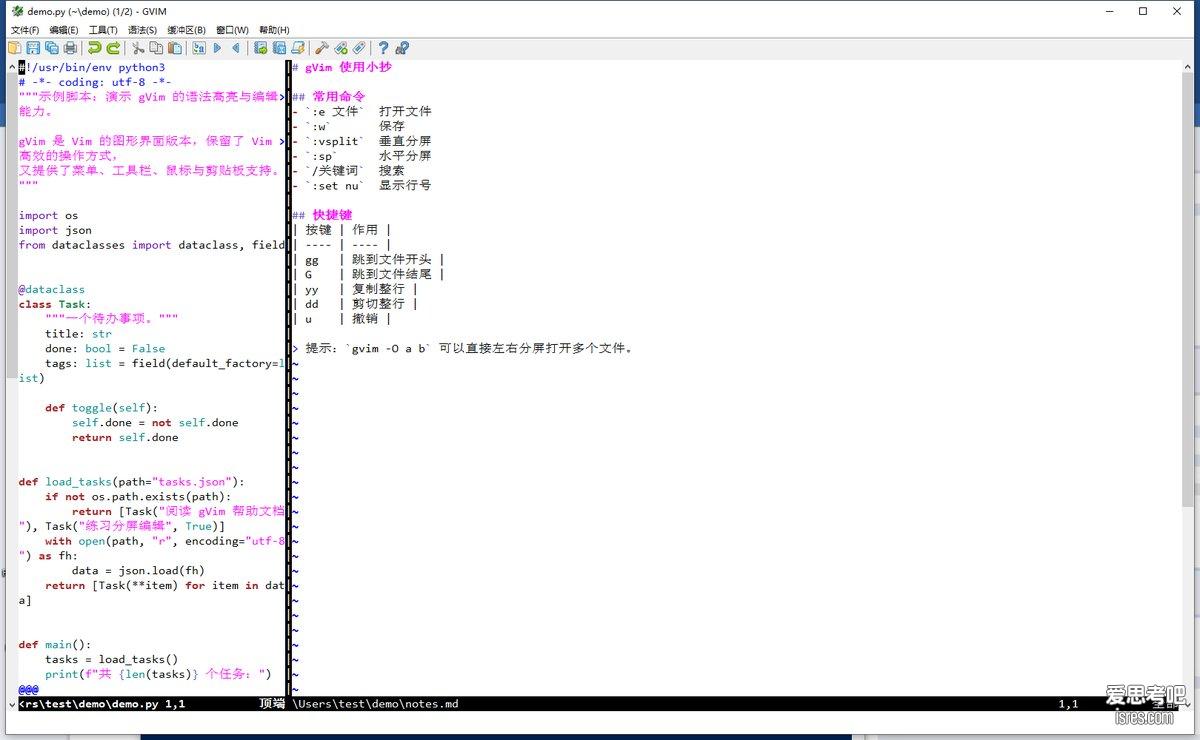Print the buffer using the printer icon
The width and height of the screenshot is (1200, 740).
point(70,48)
